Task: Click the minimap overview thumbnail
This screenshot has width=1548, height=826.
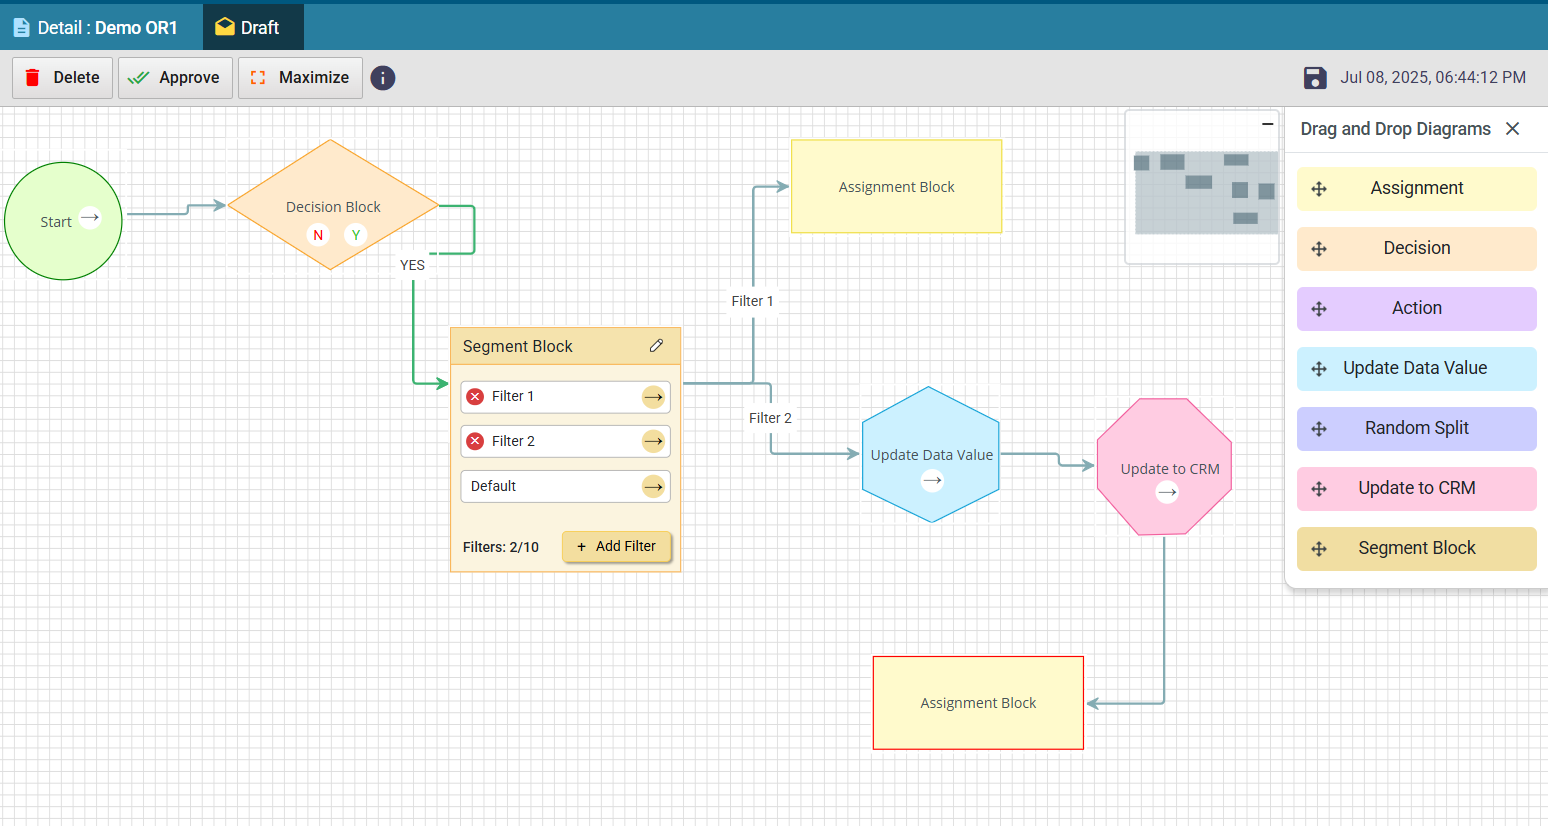Action: tap(1204, 193)
